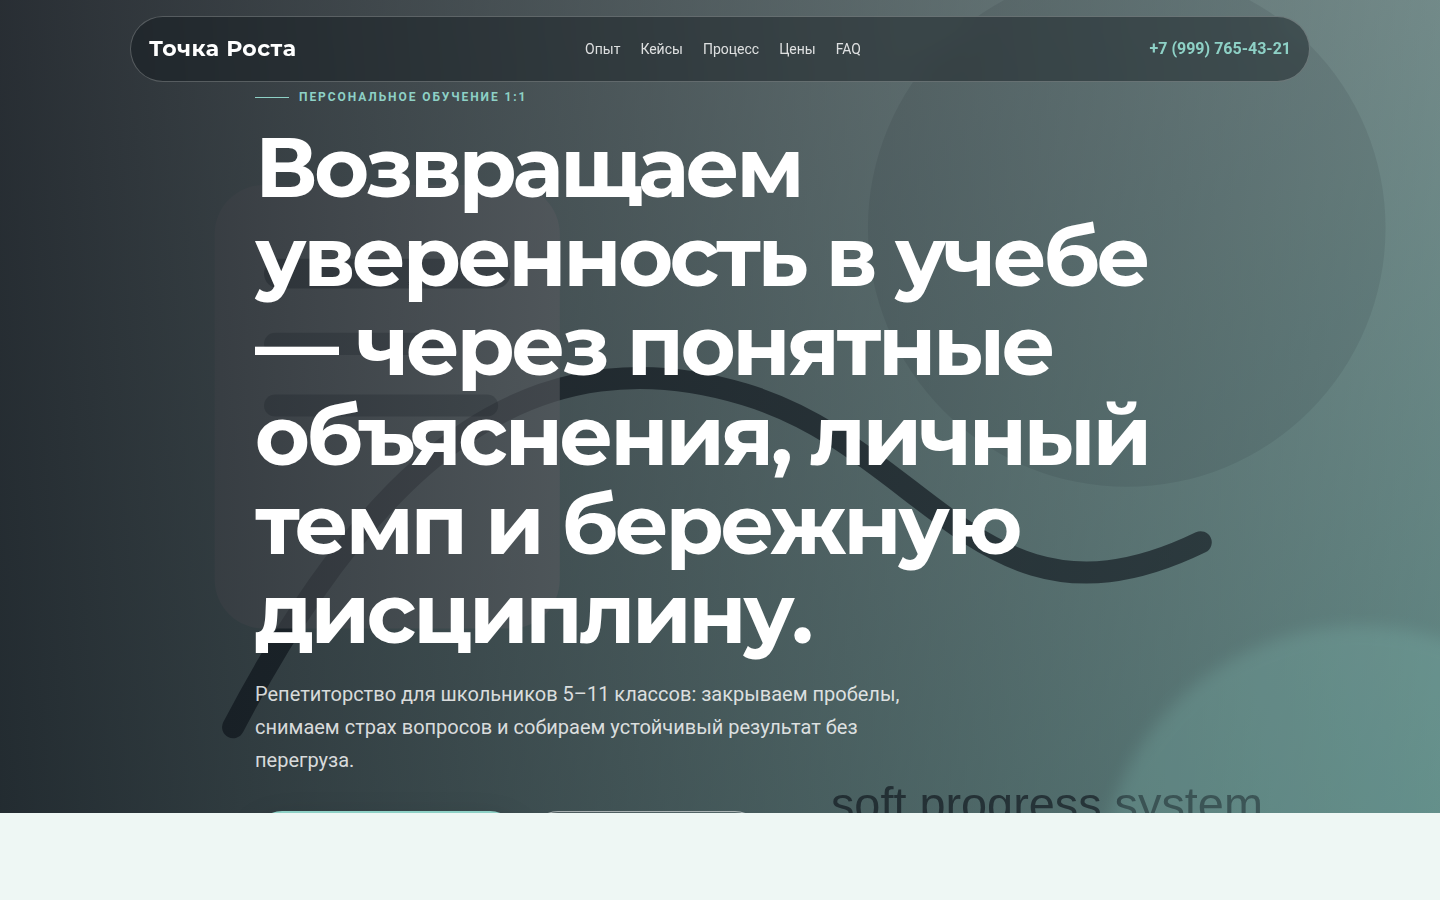
Task: Click the headline Возвращаем уверенность в учебе
Action: click(x=702, y=391)
